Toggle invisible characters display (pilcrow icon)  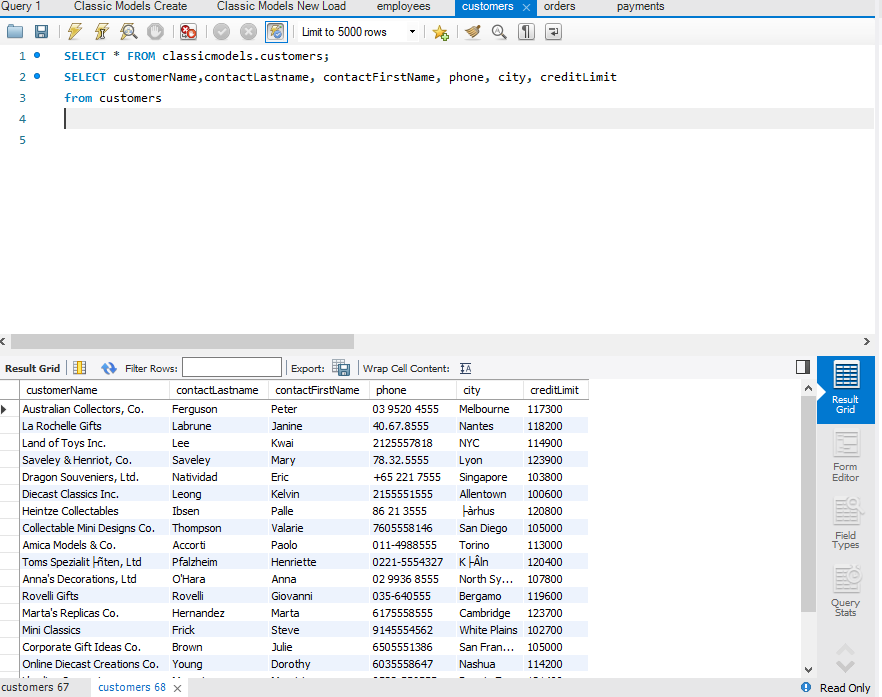pos(526,32)
